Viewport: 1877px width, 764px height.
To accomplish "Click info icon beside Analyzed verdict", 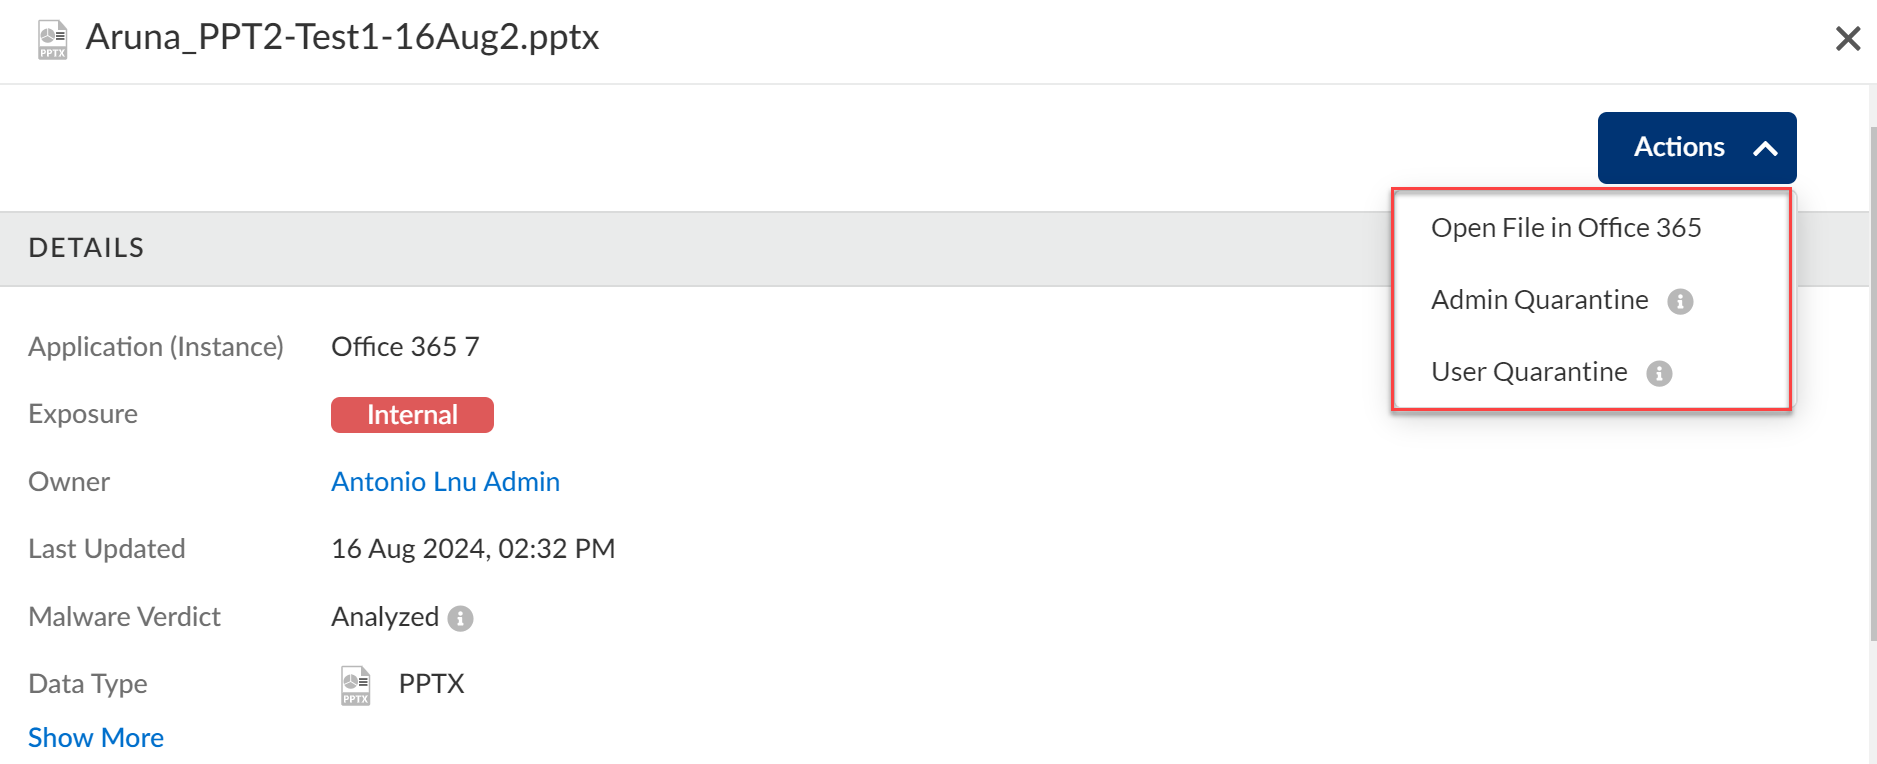I will pyautogui.click(x=460, y=618).
